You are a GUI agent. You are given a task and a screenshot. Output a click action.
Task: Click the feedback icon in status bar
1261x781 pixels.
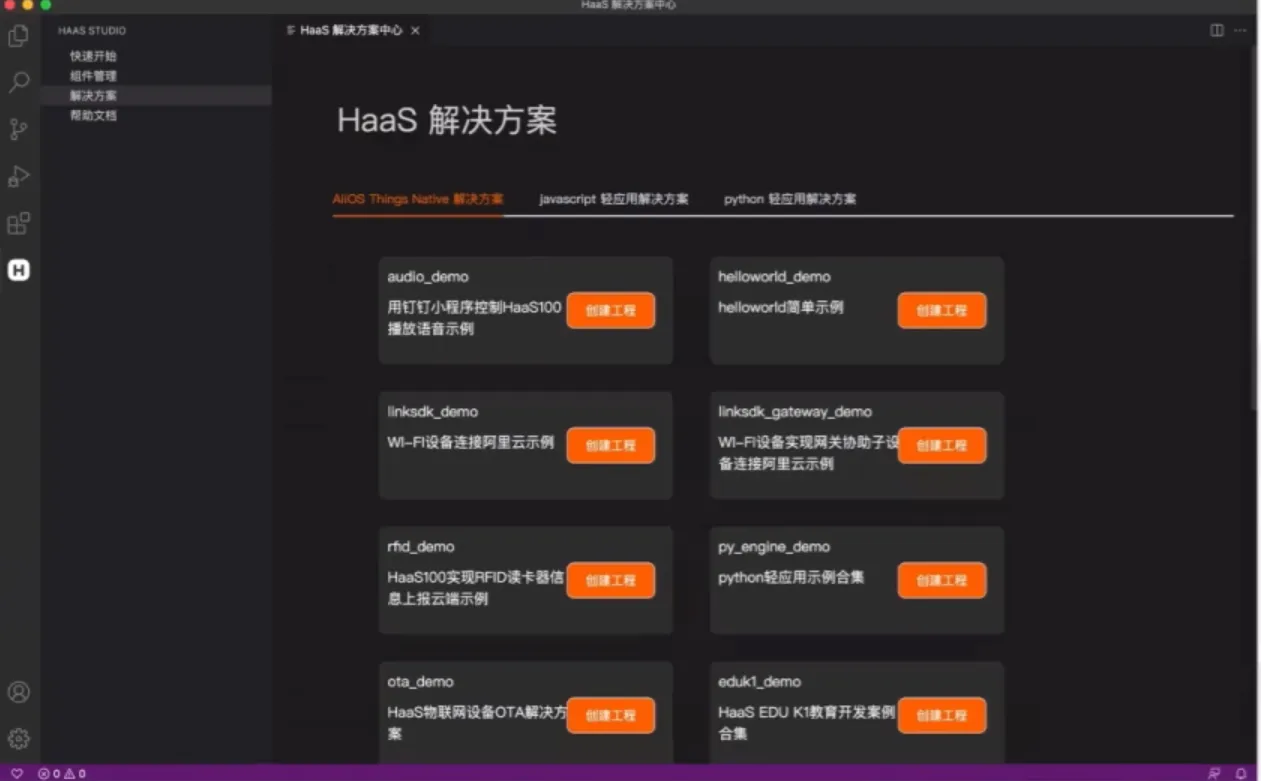tap(1214, 773)
